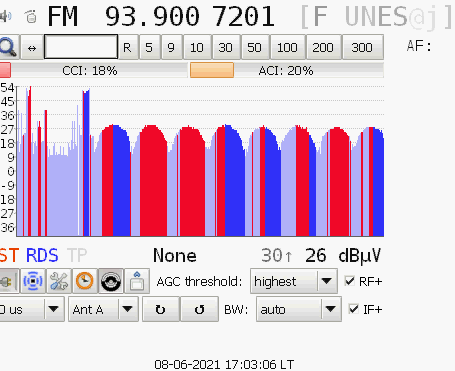455x371 pixels.
Task: Click the speaker volume icon
Action: pos(6,16)
